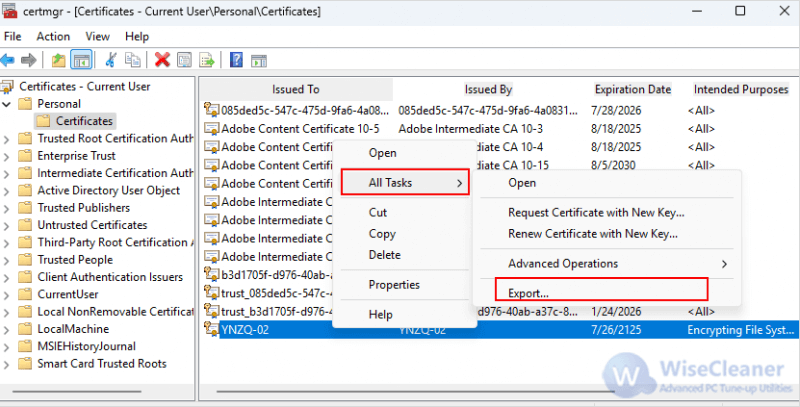Click the Export List toolbar icon

(206, 60)
